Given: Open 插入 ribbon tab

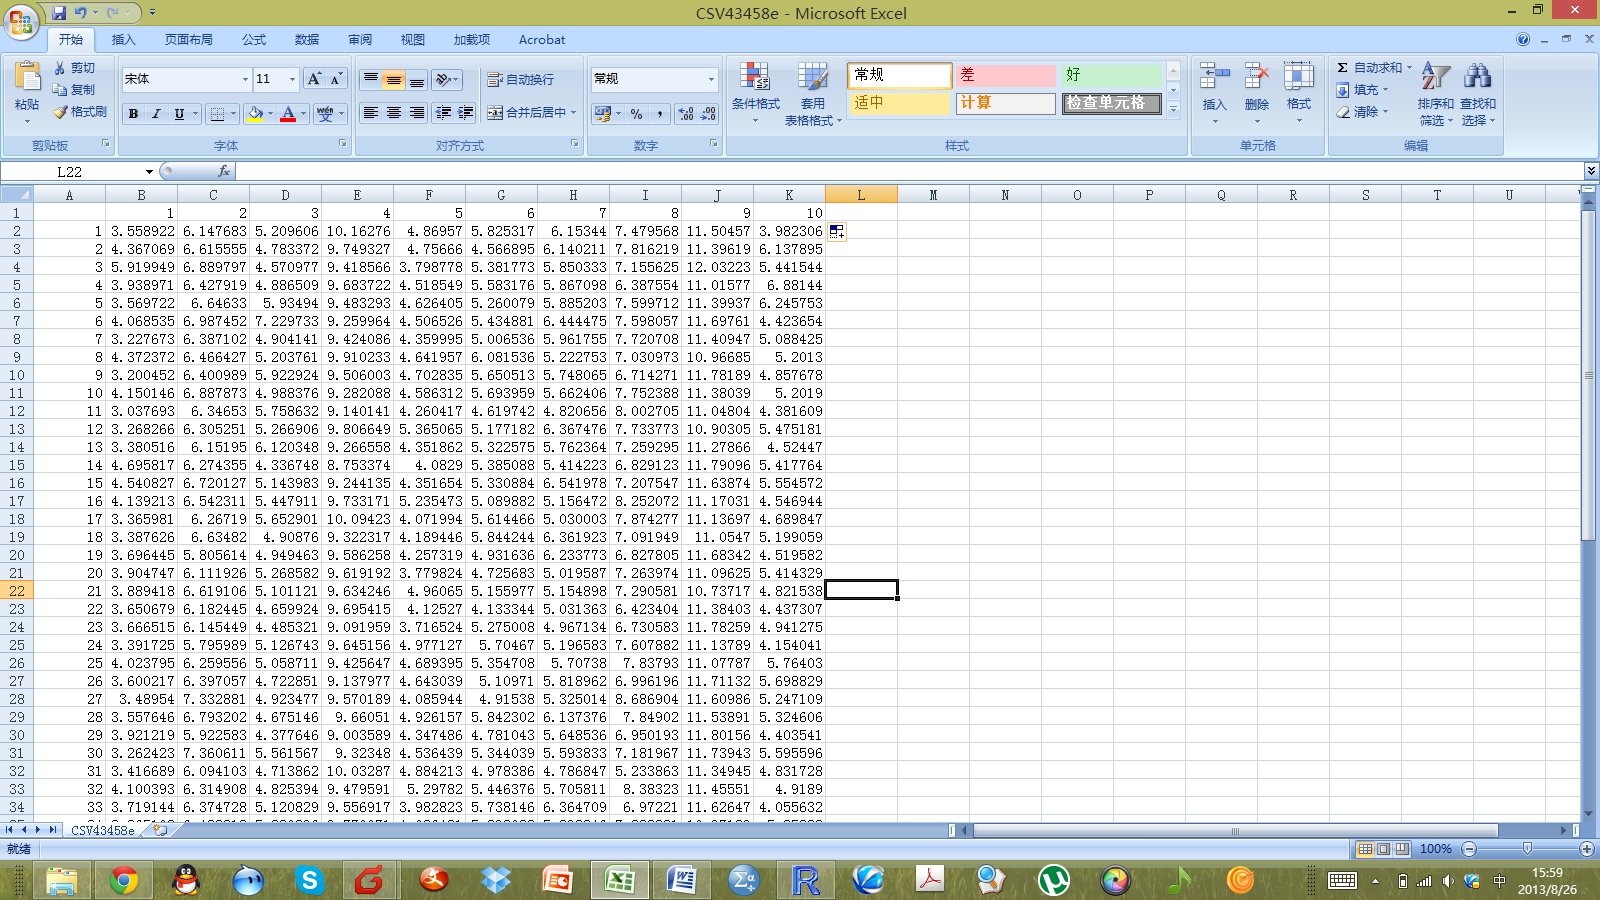Looking at the screenshot, I should tap(124, 40).
